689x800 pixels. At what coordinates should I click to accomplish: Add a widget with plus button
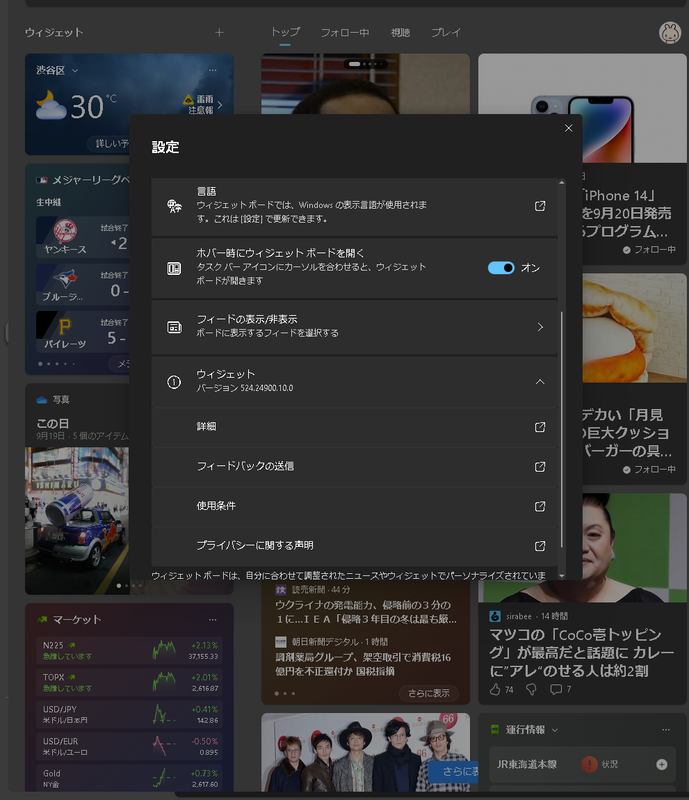click(219, 33)
